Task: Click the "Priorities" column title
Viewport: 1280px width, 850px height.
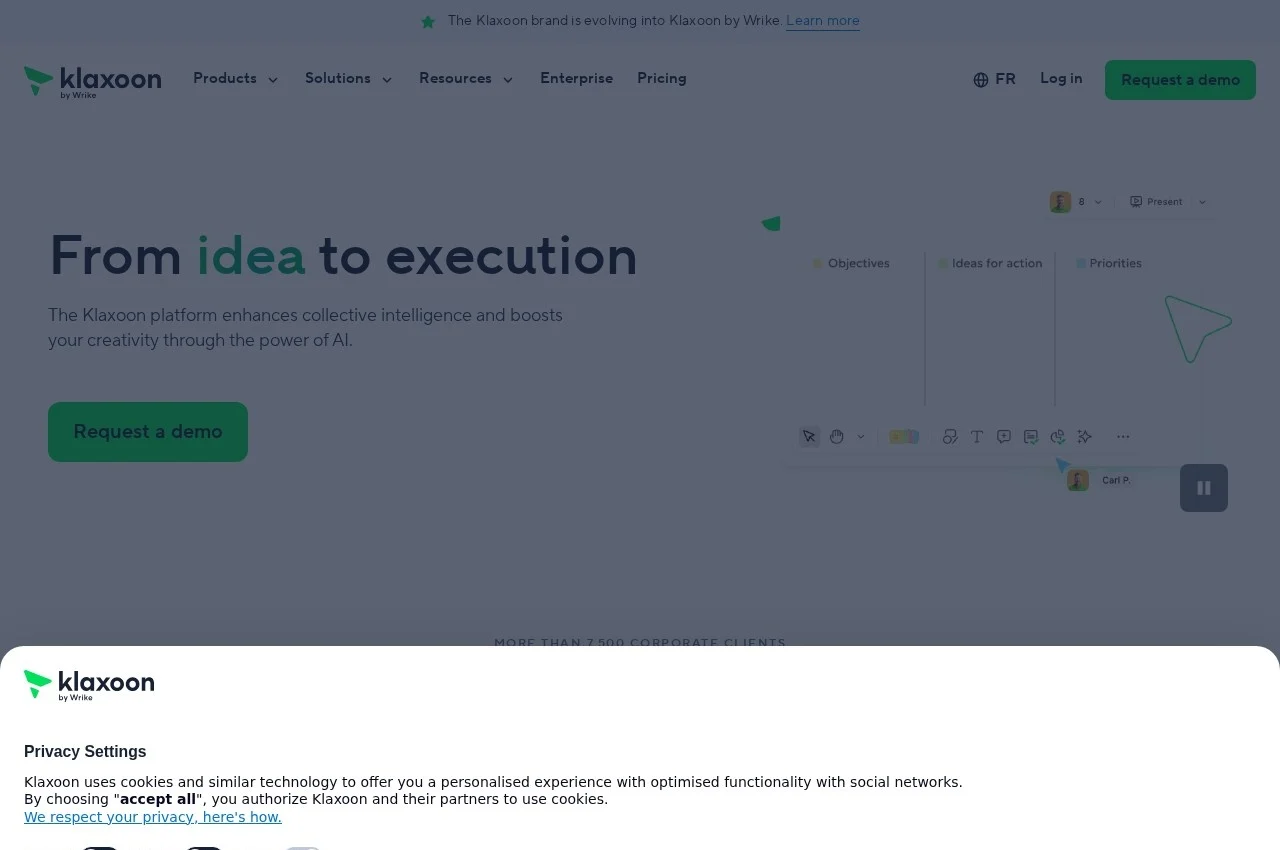Action: 1115,264
